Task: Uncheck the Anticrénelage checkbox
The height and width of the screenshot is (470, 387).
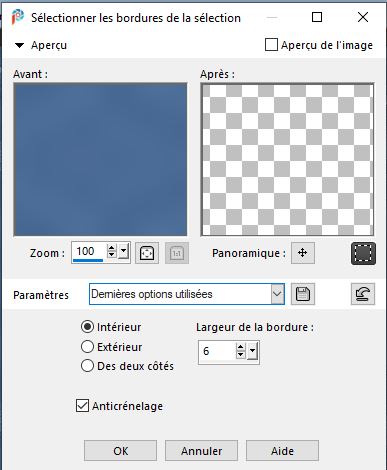Action: [x=82, y=406]
